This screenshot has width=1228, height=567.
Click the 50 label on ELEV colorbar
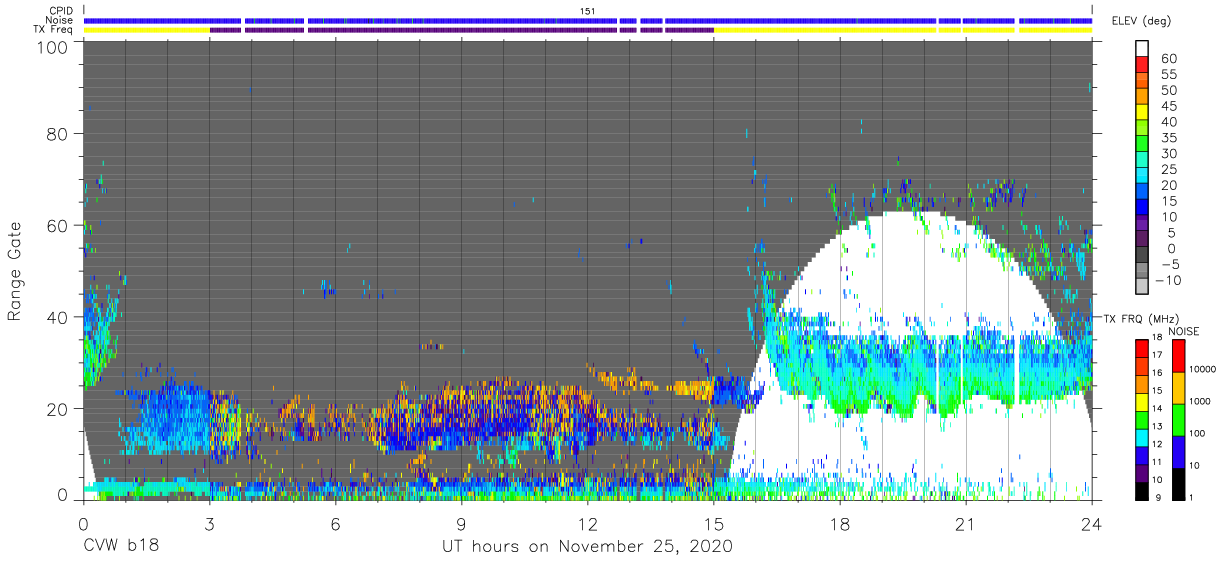tap(1168, 90)
